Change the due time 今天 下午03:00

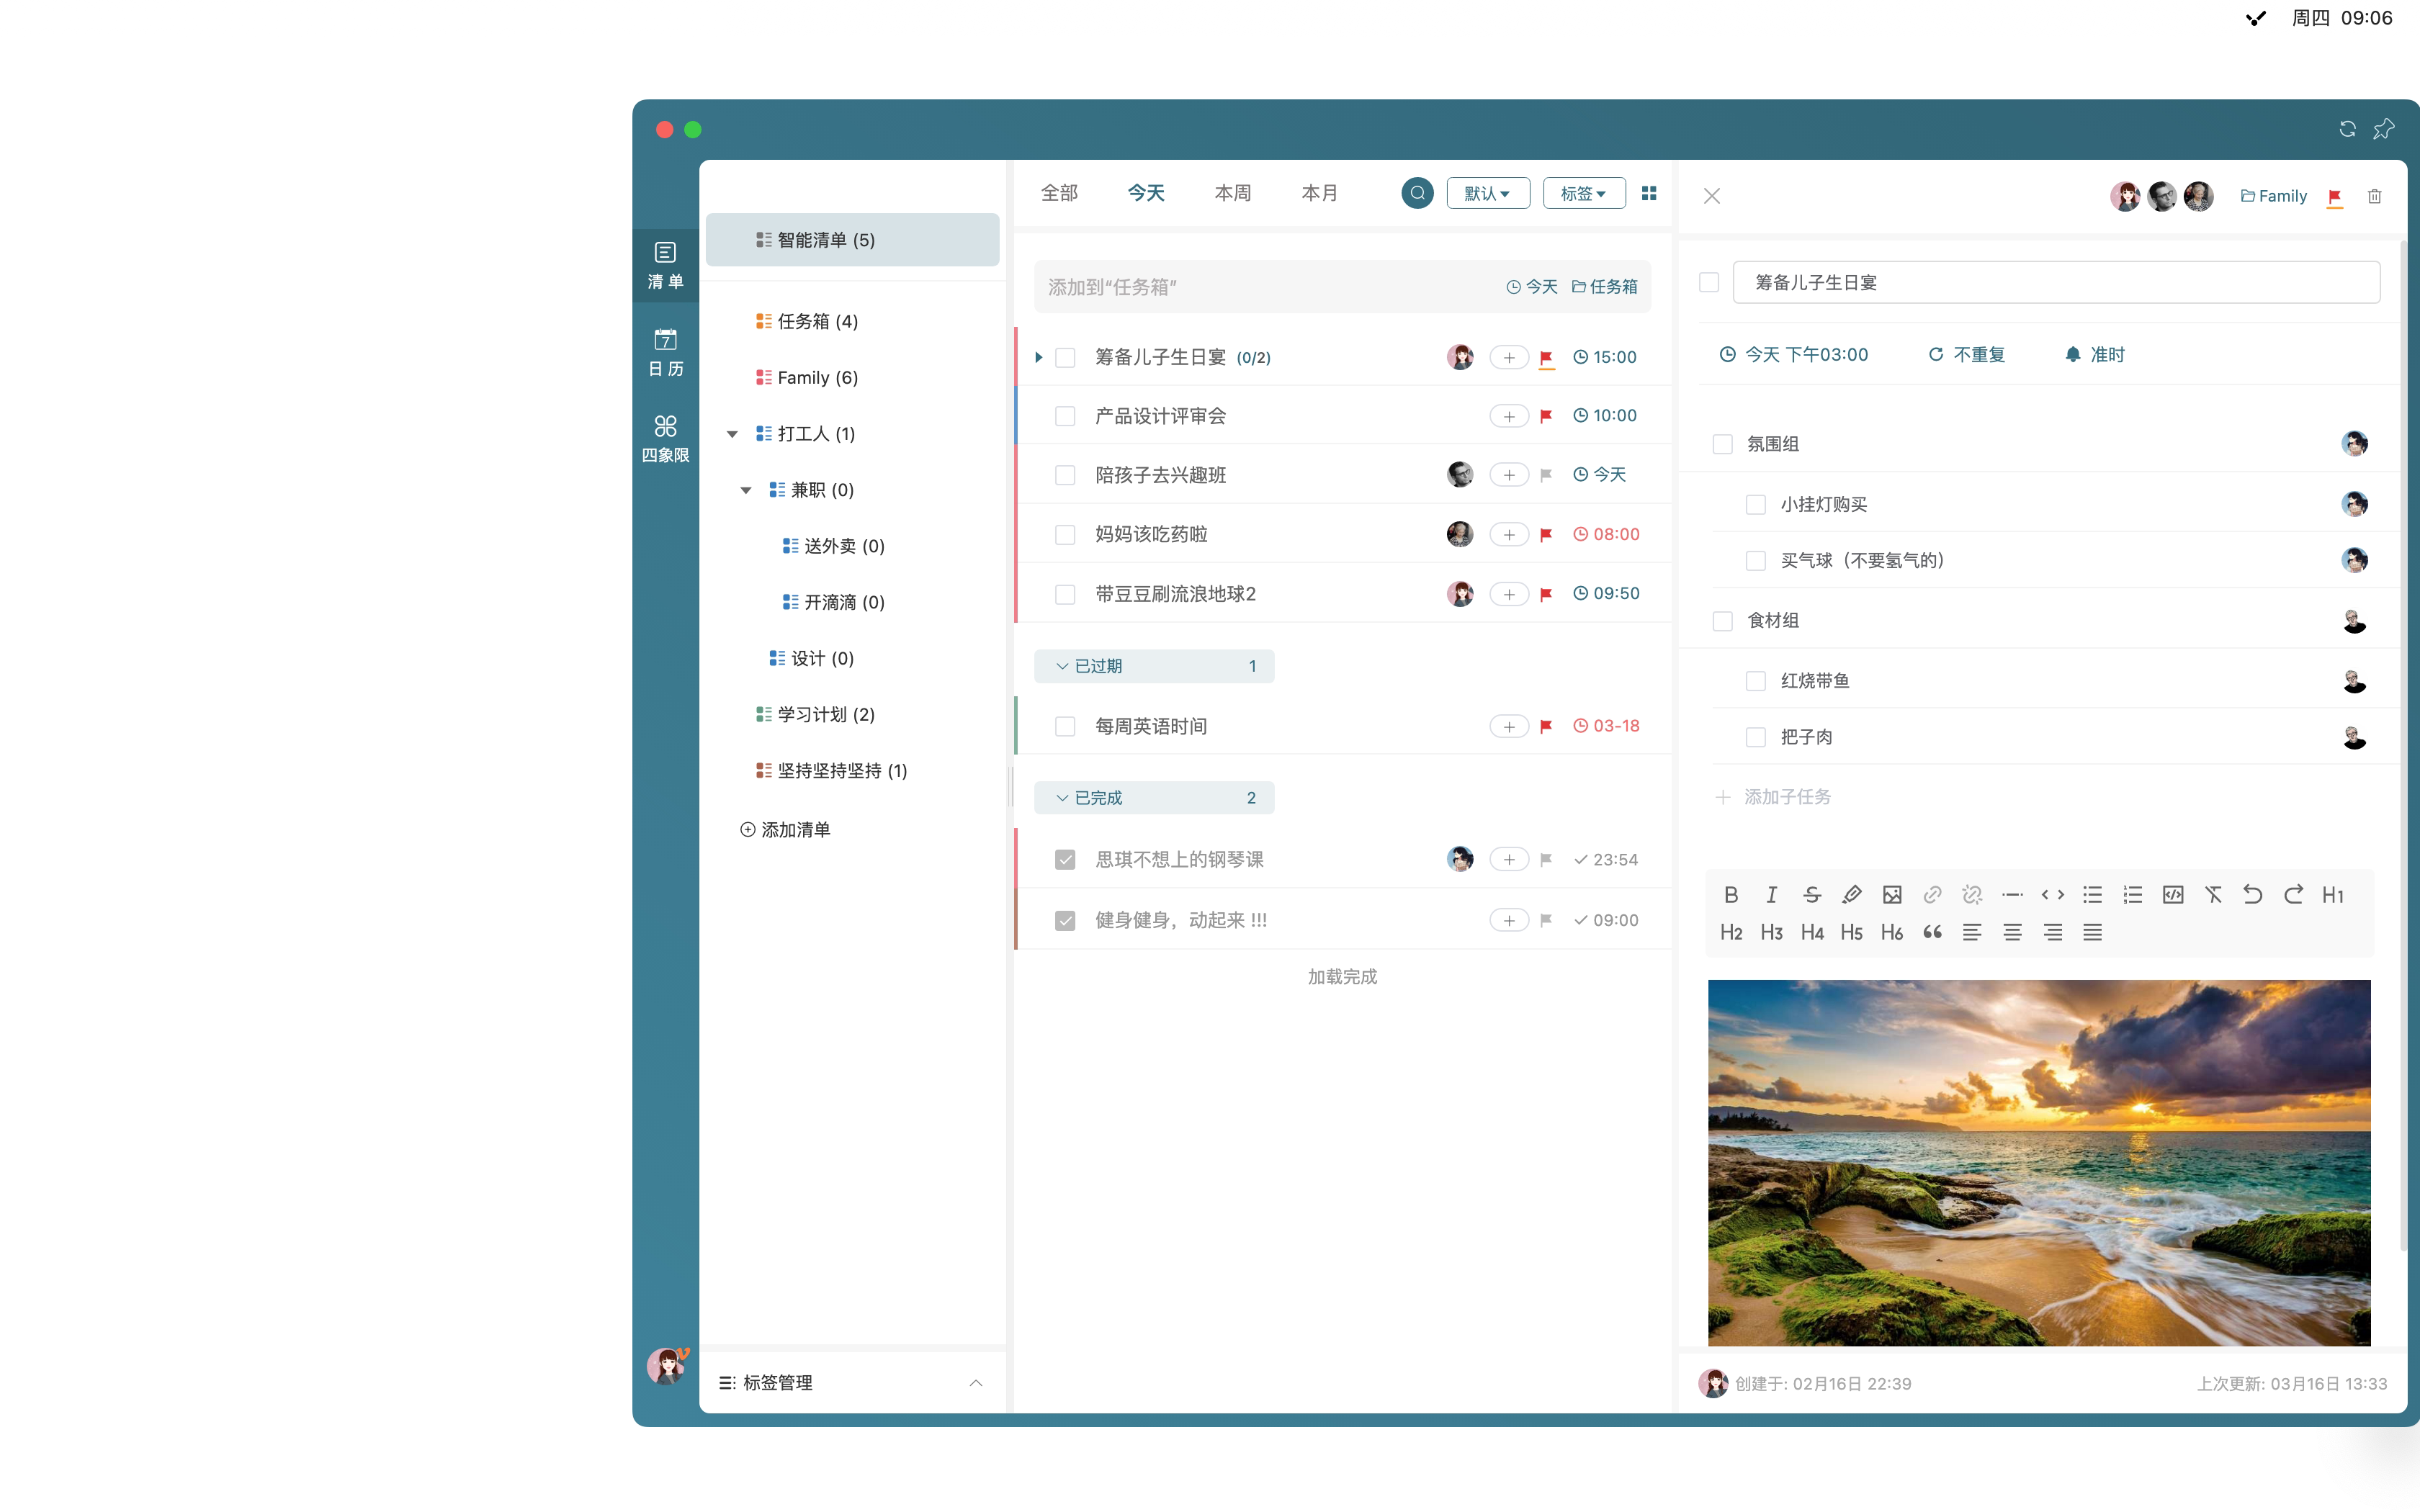pyautogui.click(x=1793, y=355)
